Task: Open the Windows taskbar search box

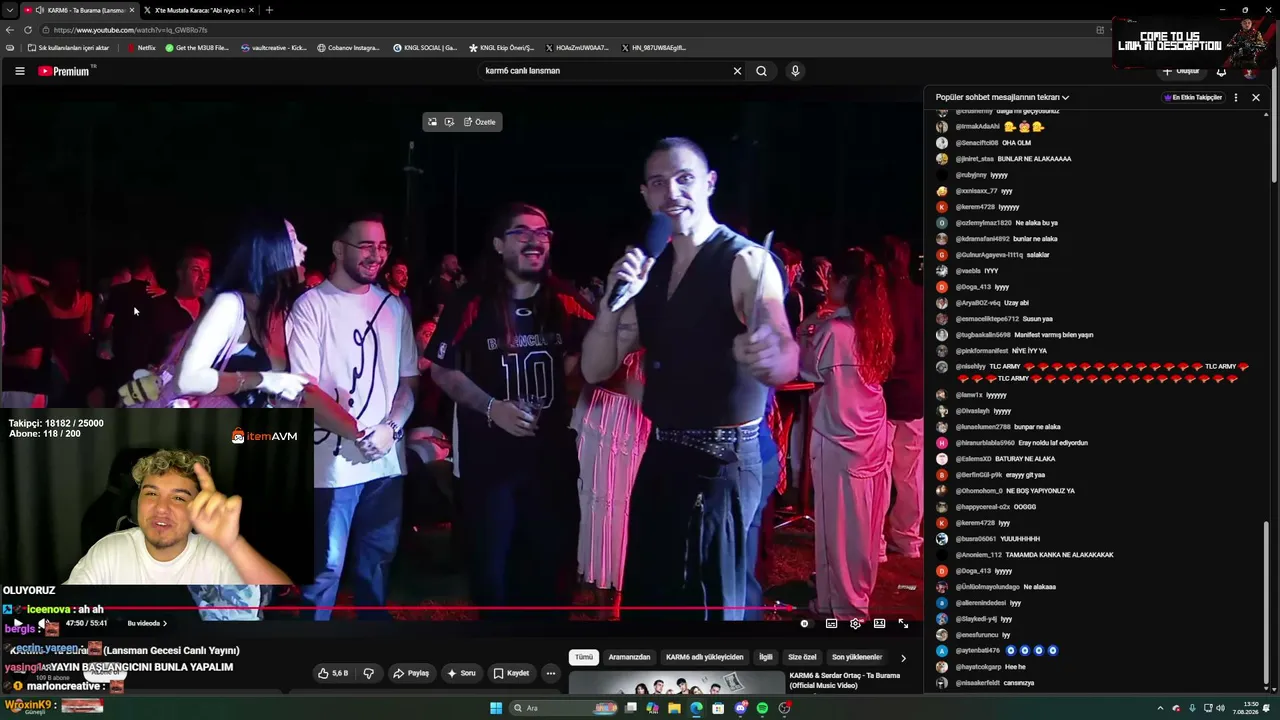Action: click(x=562, y=708)
